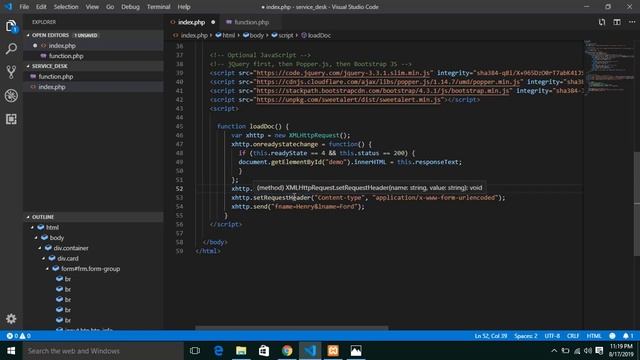
Task: Open the Manage gear settings icon
Action: (11, 318)
